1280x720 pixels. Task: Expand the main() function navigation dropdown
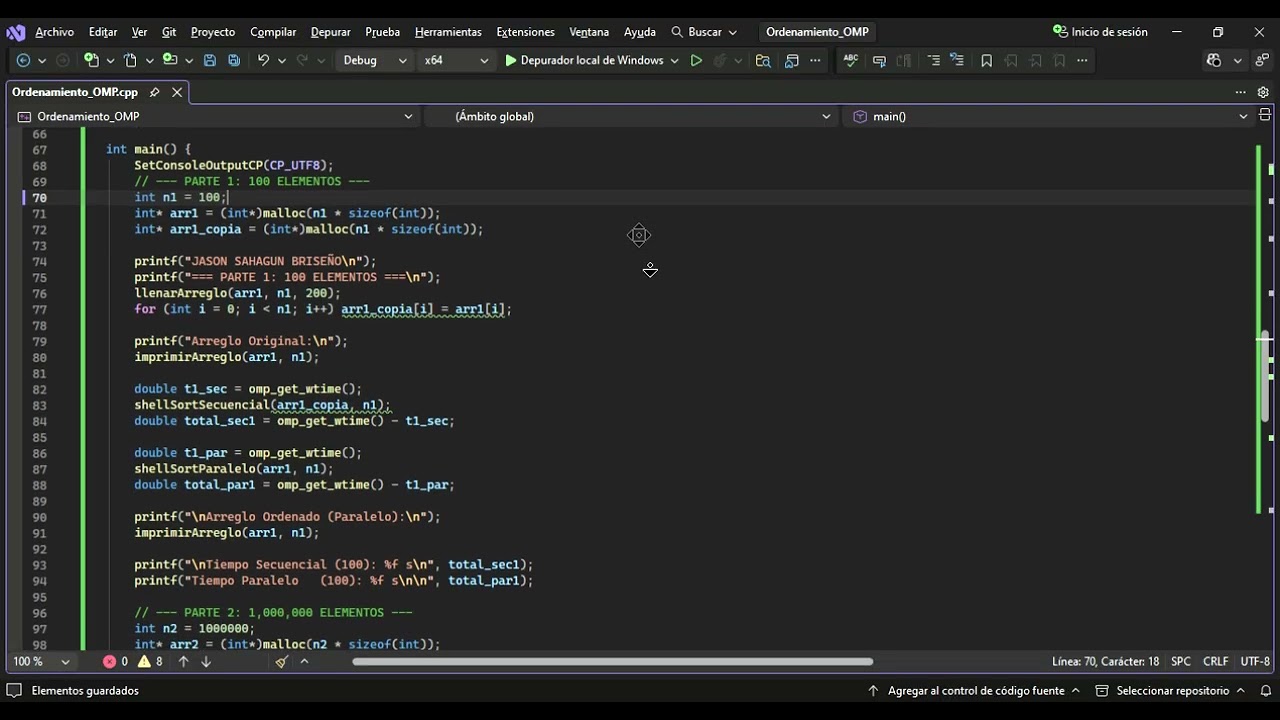pyautogui.click(x=1050, y=116)
